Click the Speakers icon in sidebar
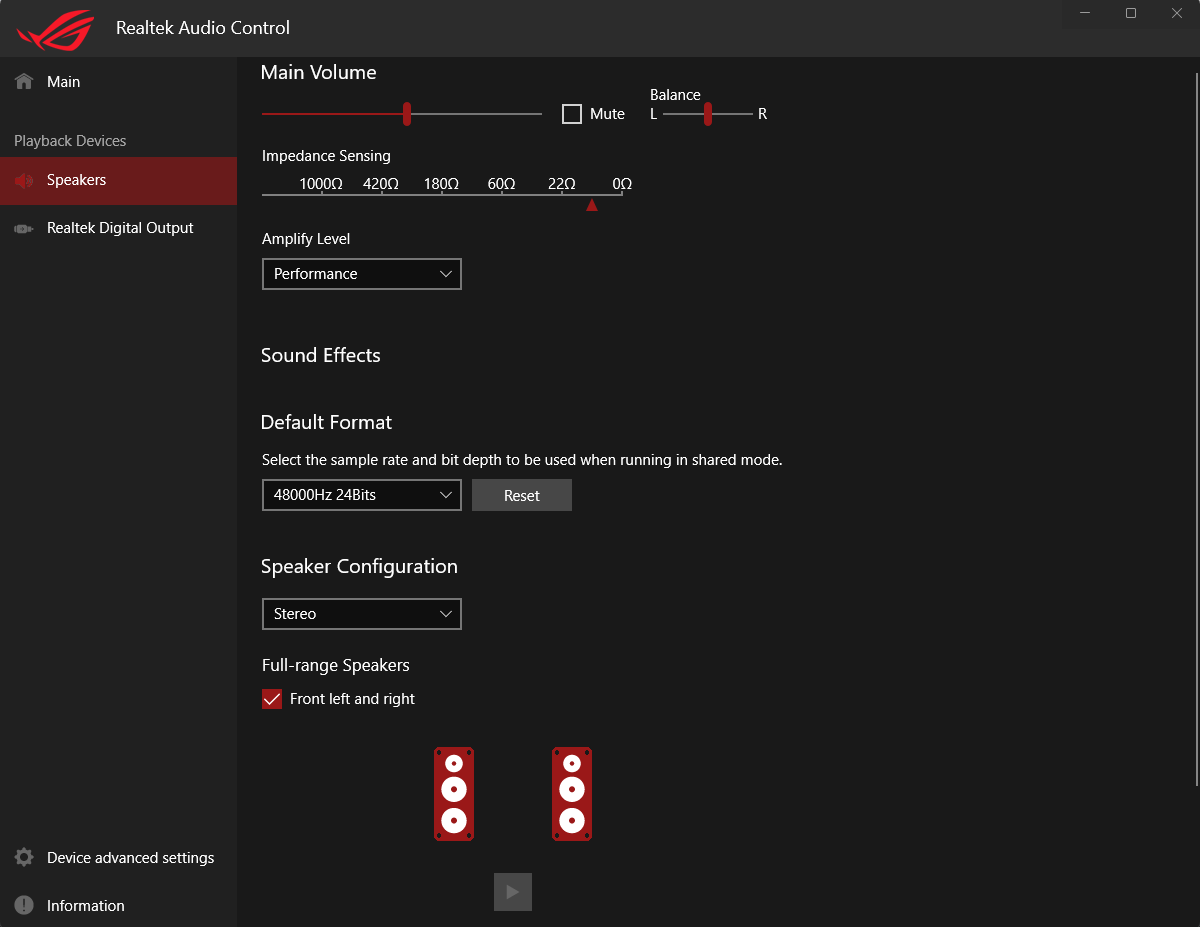The width and height of the screenshot is (1200, 927). (x=24, y=181)
